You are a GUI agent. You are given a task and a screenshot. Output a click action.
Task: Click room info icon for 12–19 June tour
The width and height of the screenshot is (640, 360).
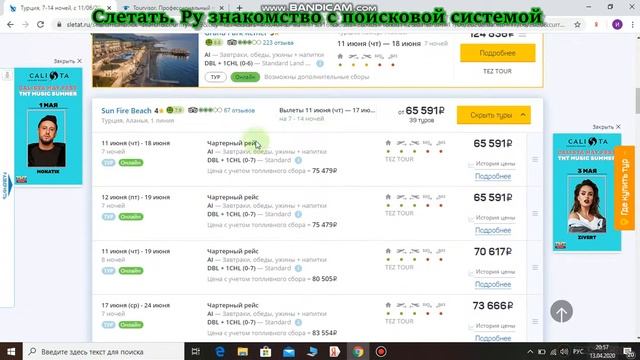[x=298, y=214]
